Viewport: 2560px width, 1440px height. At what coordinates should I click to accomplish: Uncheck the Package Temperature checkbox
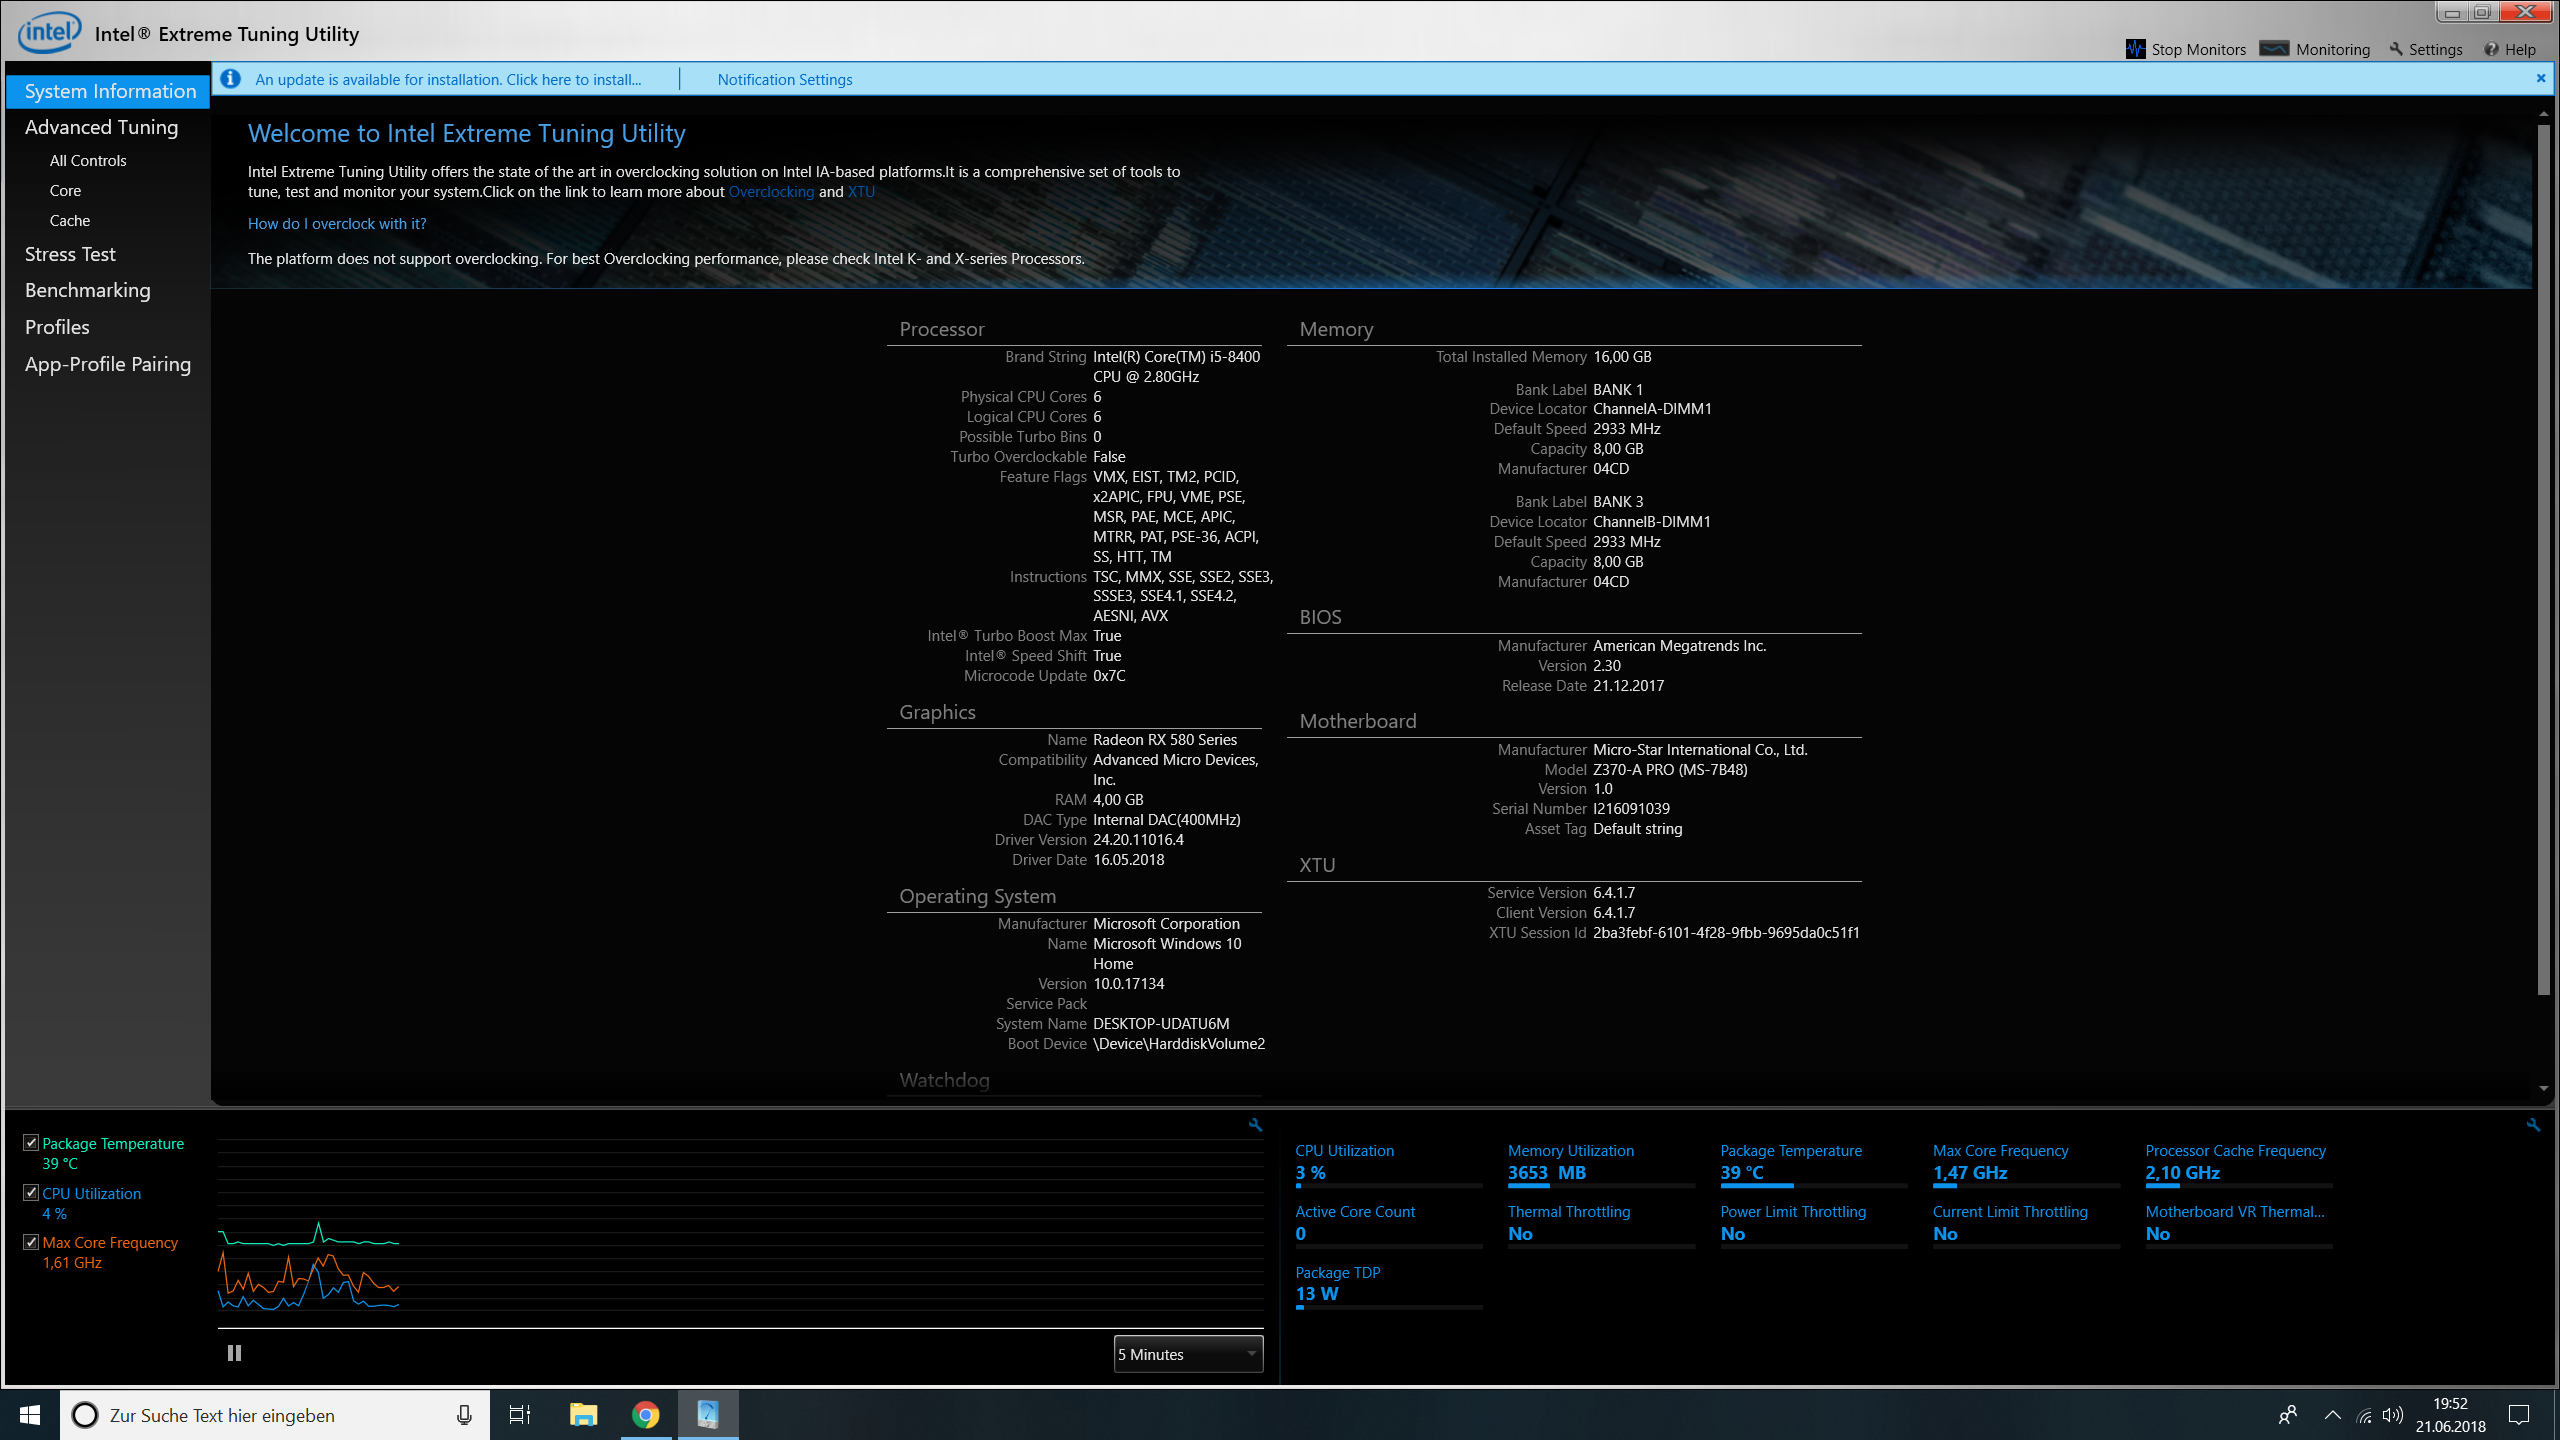pos(31,1143)
